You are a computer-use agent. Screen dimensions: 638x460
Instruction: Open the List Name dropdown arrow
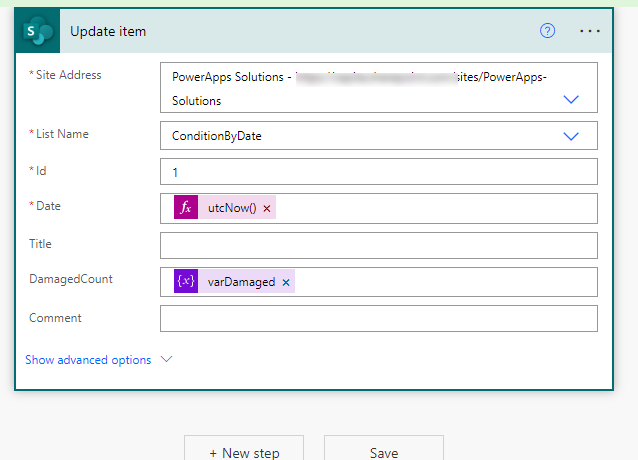pos(572,136)
